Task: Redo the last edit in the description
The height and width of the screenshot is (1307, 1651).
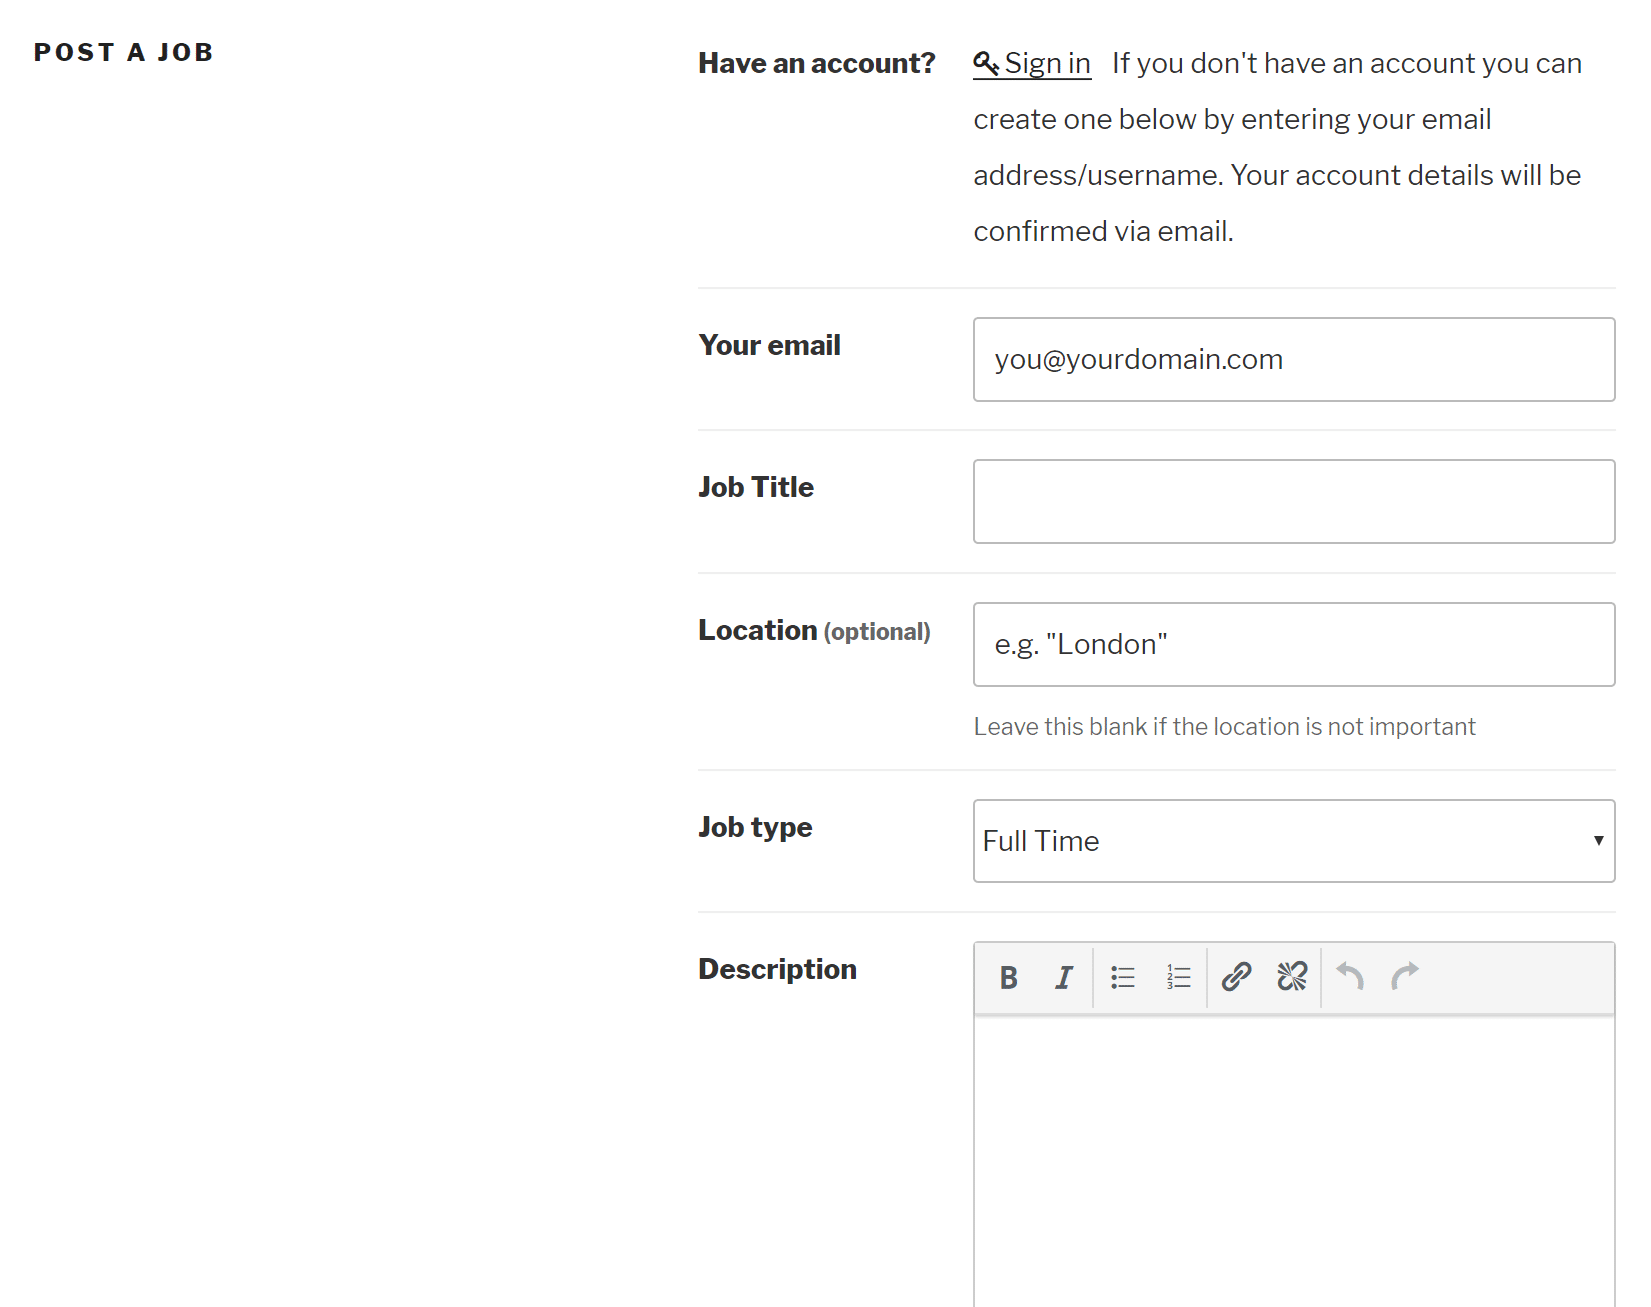Action: (1405, 977)
